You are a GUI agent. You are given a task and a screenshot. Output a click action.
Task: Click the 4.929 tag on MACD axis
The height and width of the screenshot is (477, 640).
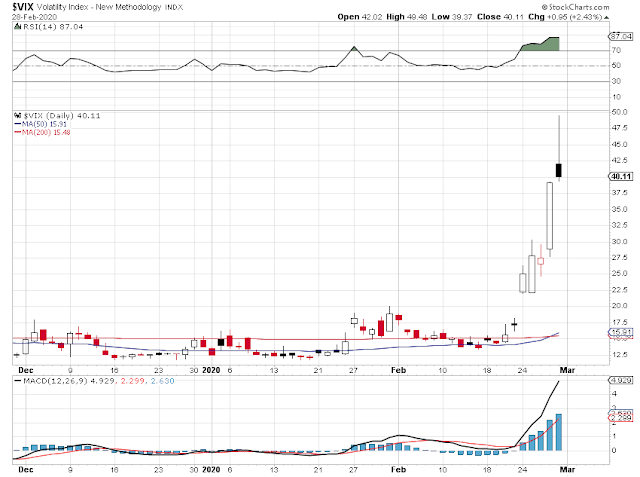pyautogui.click(x=621, y=380)
